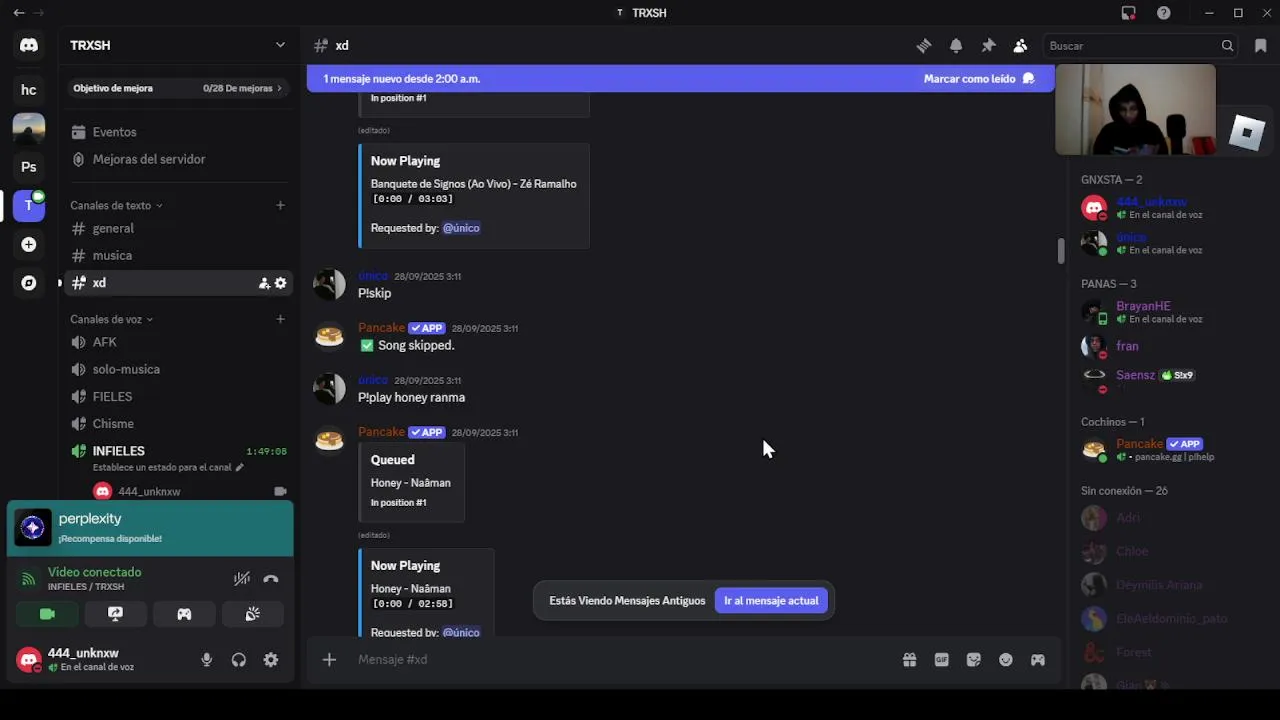
Task: Open Mejoras del servidor
Action: pyautogui.click(x=177, y=159)
